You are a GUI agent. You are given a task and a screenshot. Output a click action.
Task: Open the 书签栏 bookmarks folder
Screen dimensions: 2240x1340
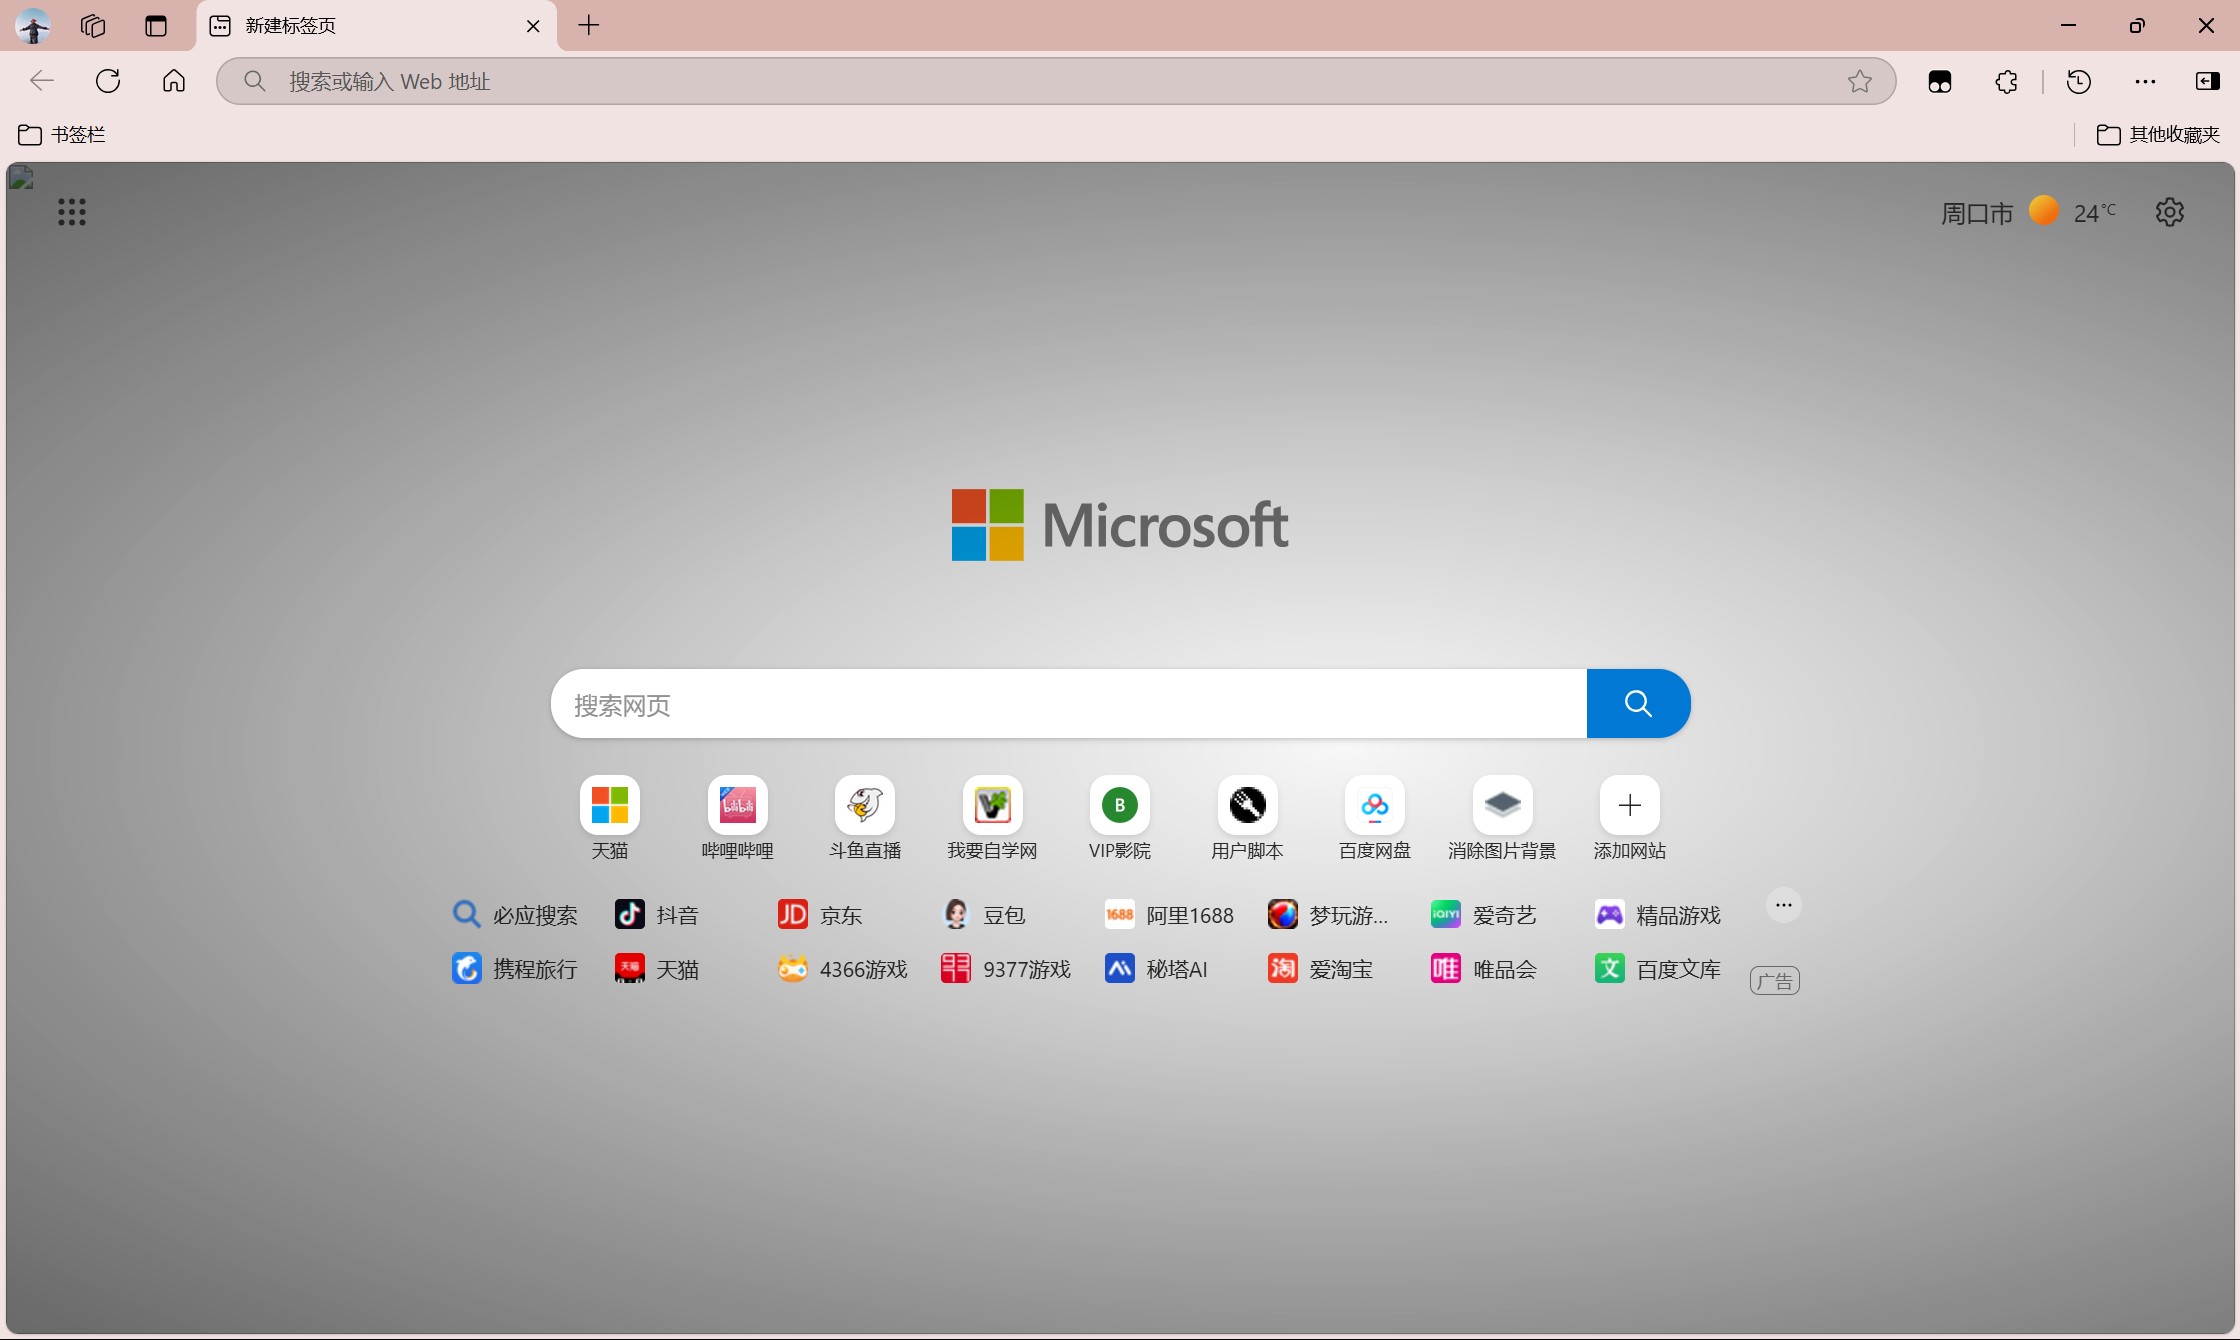62,134
